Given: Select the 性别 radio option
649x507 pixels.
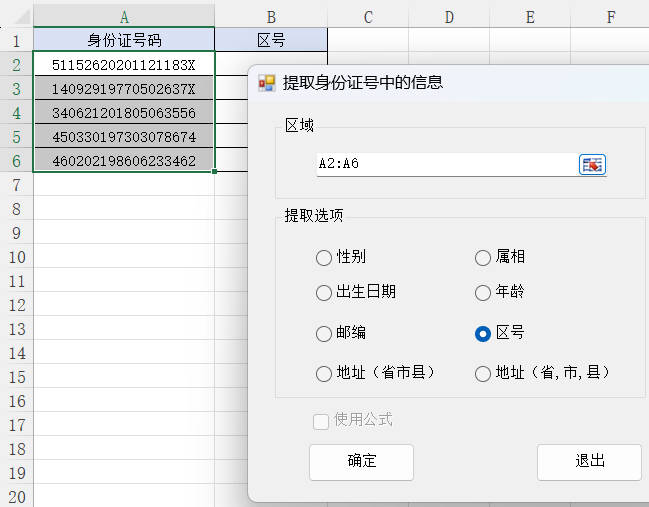Looking at the screenshot, I should tap(324, 258).
